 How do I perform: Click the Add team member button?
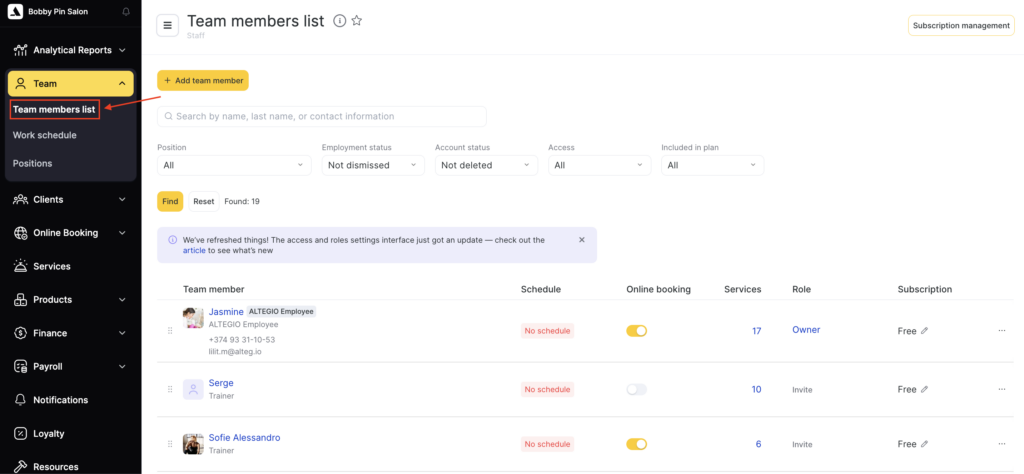(x=202, y=80)
